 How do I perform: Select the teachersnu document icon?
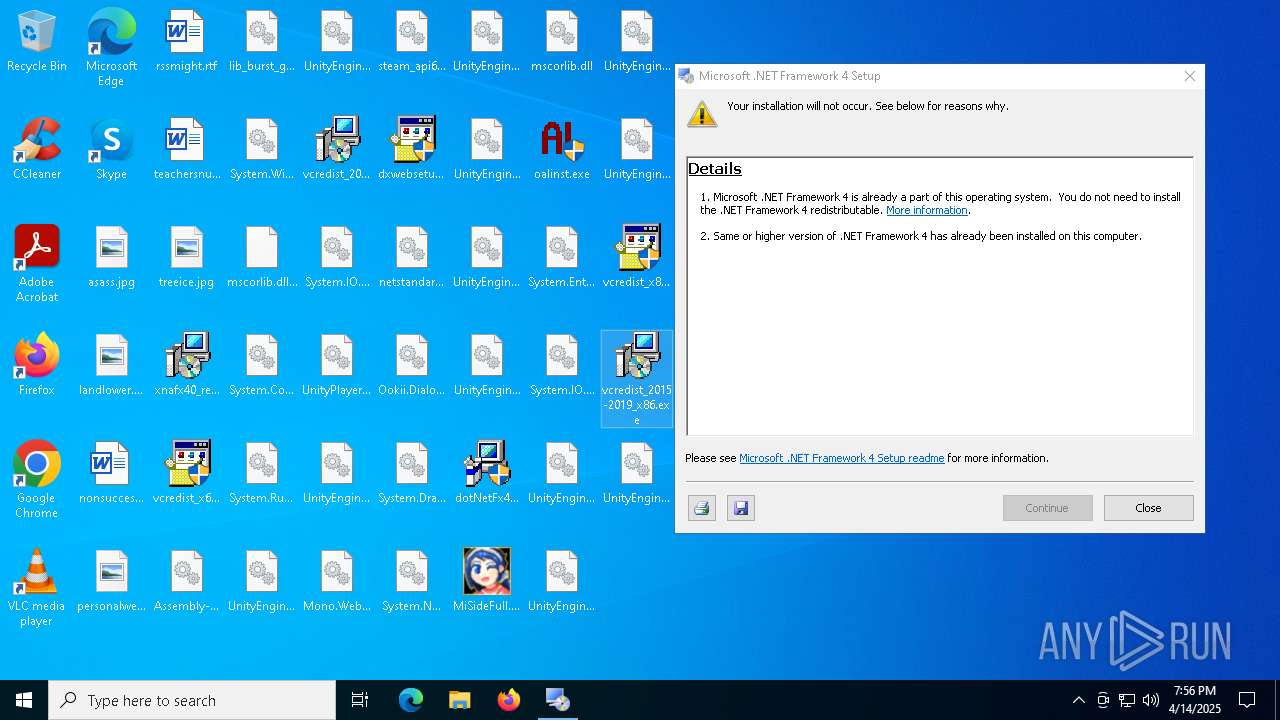click(x=186, y=149)
